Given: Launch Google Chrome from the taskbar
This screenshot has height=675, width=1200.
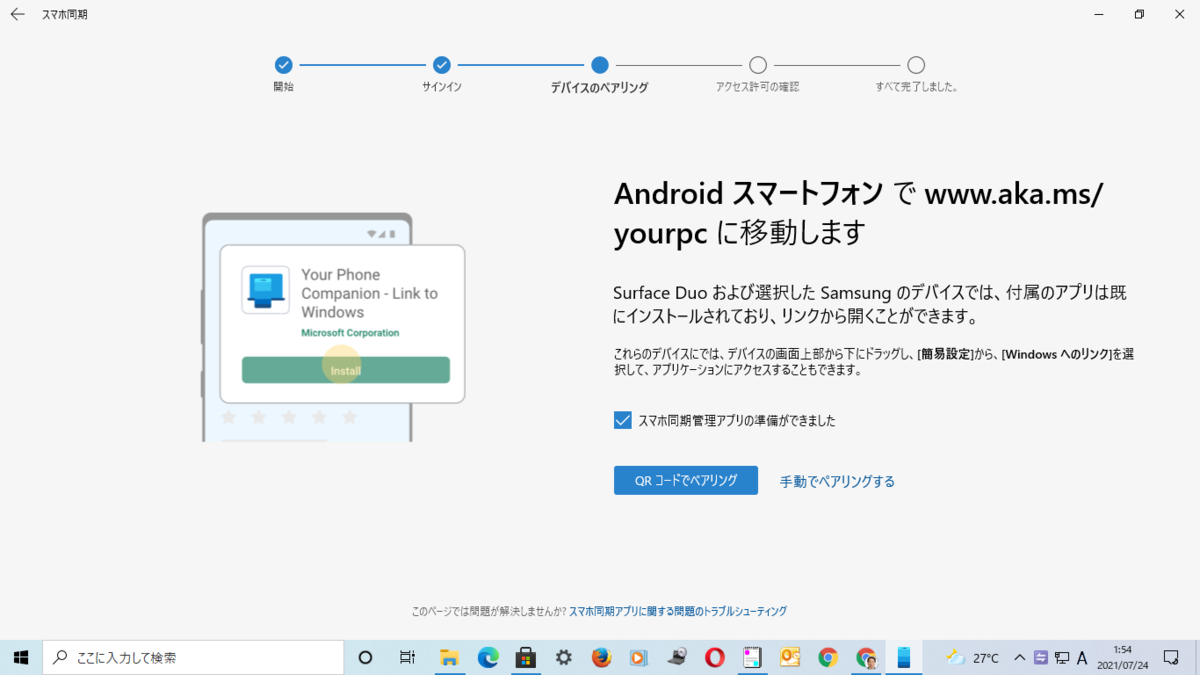Looking at the screenshot, I should pyautogui.click(x=828, y=657).
